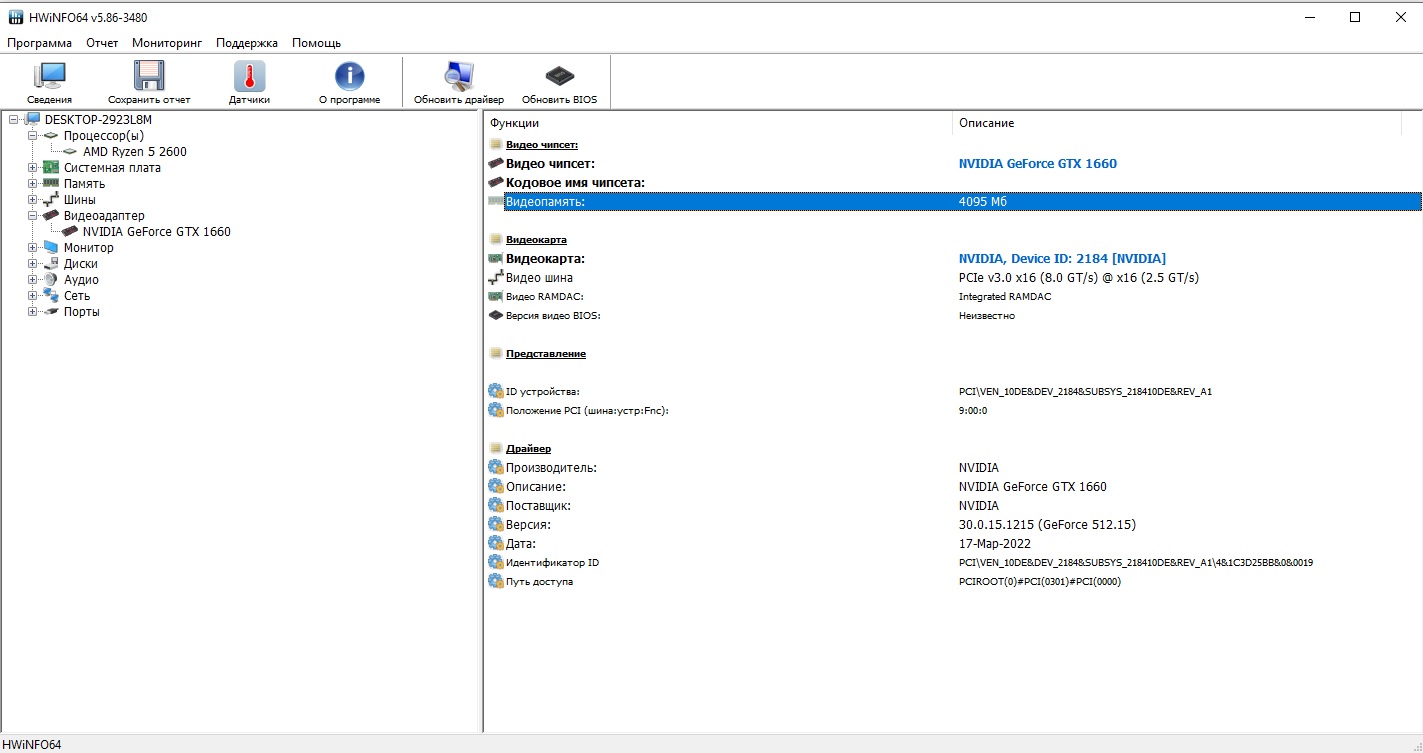The width and height of the screenshot is (1423, 753).
Task: Select AMD Ryzen 5 2600 in the tree
Action: point(135,152)
